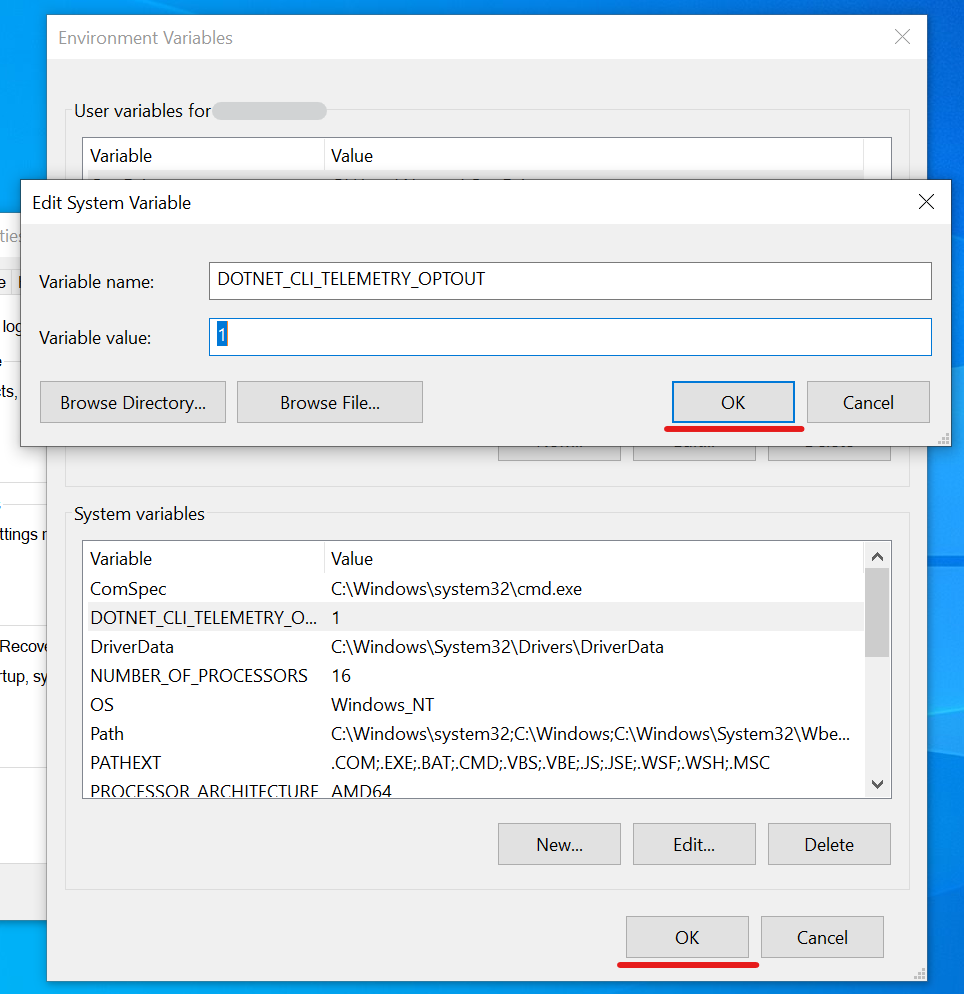Add a New system variable
Screen dimensions: 964x994
pos(559,844)
